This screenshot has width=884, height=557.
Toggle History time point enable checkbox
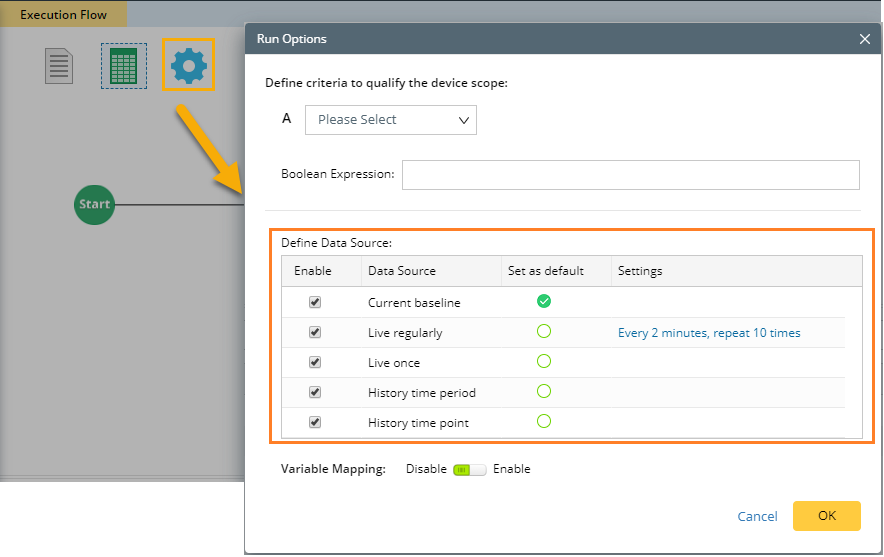click(315, 422)
